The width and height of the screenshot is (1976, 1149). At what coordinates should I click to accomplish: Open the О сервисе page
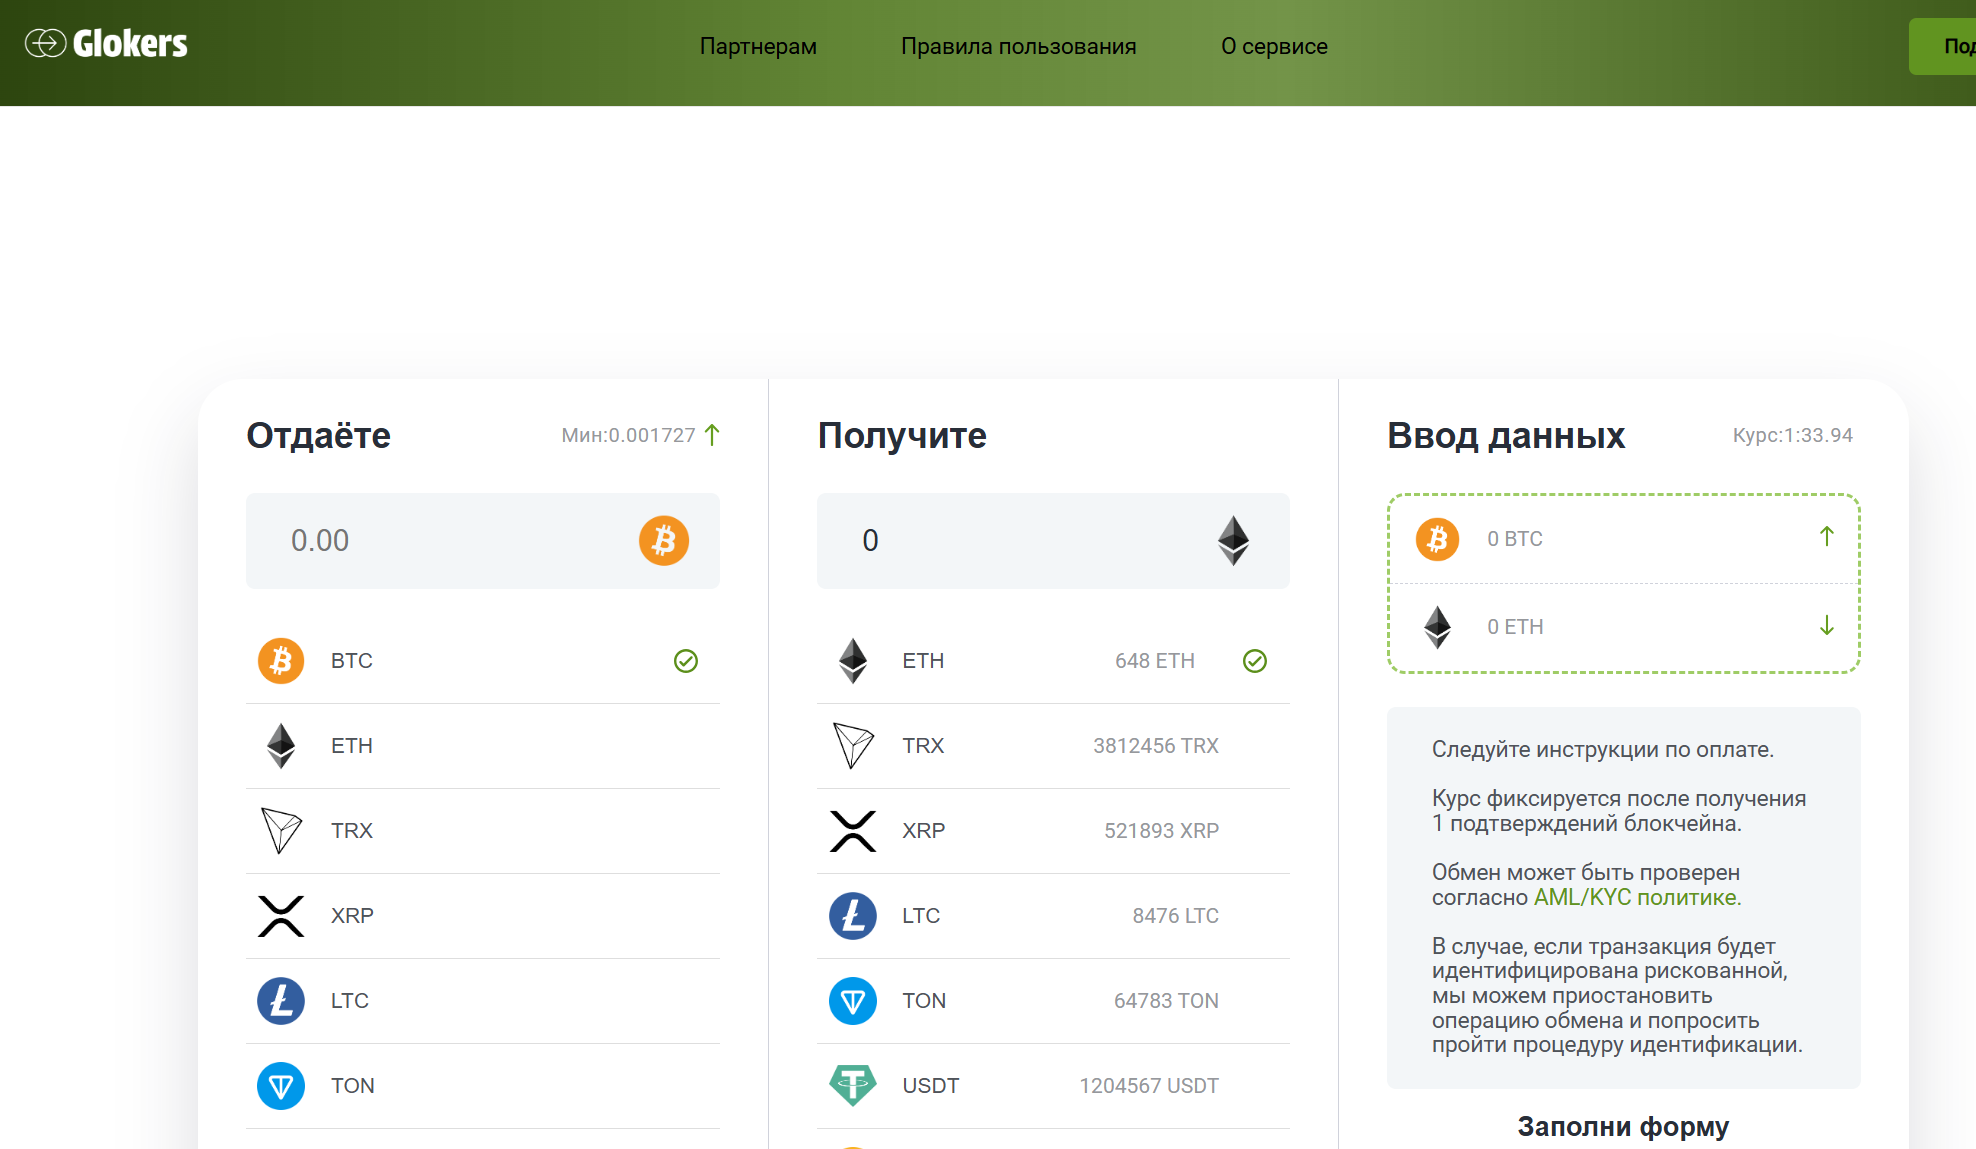(1274, 46)
